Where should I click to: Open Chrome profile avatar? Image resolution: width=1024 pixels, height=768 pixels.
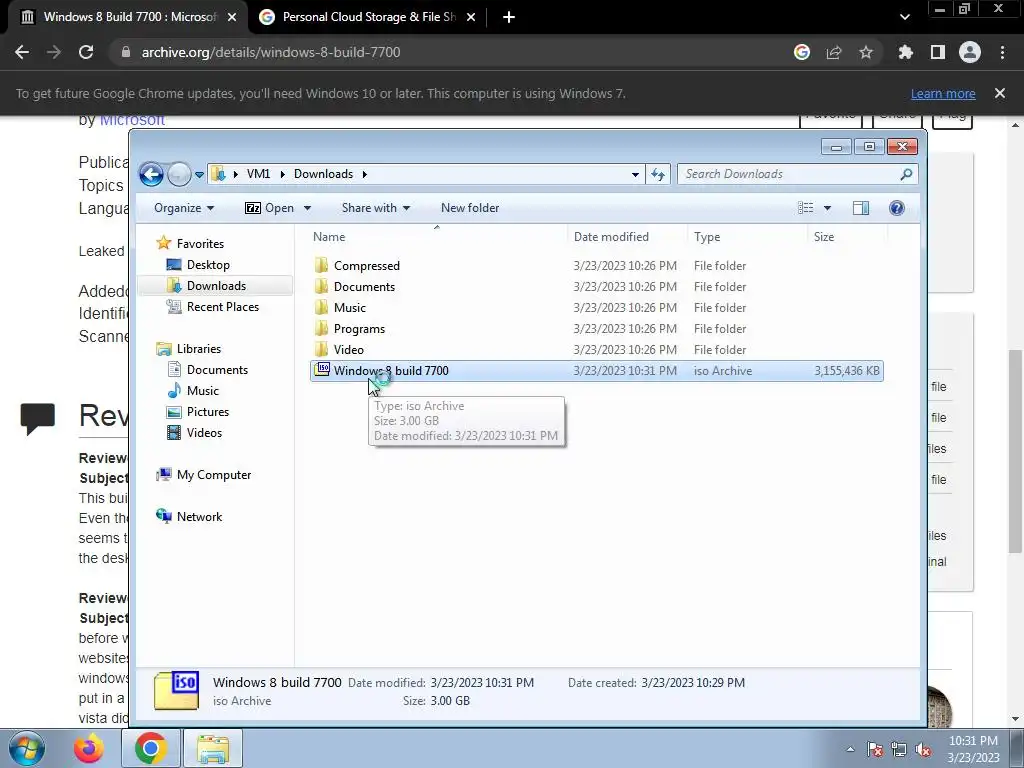970,52
